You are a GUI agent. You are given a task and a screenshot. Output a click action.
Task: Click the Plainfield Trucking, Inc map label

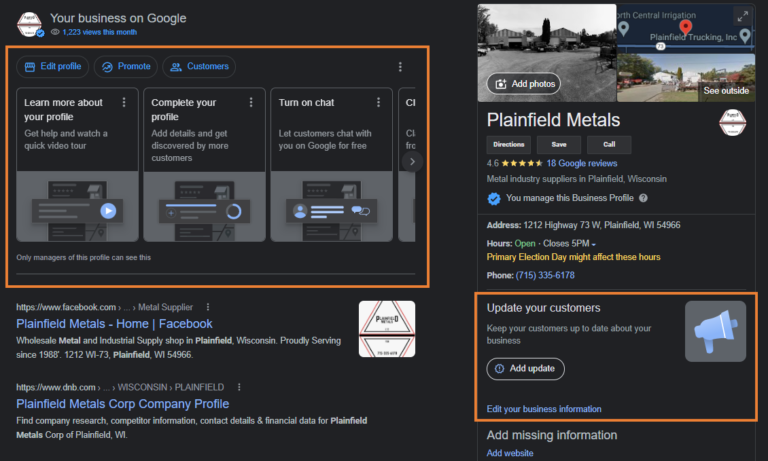click(693, 37)
